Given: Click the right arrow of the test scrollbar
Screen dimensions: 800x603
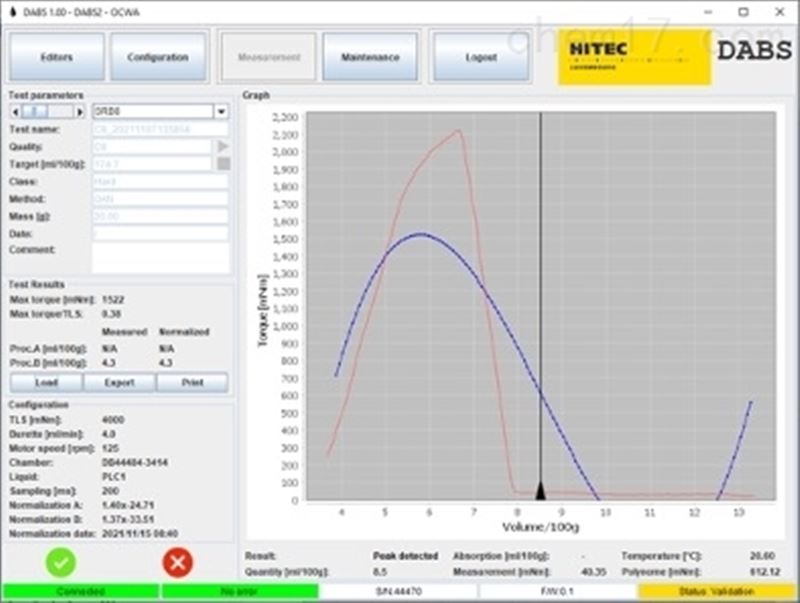Looking at the screenshot, I should click(80, 112).
